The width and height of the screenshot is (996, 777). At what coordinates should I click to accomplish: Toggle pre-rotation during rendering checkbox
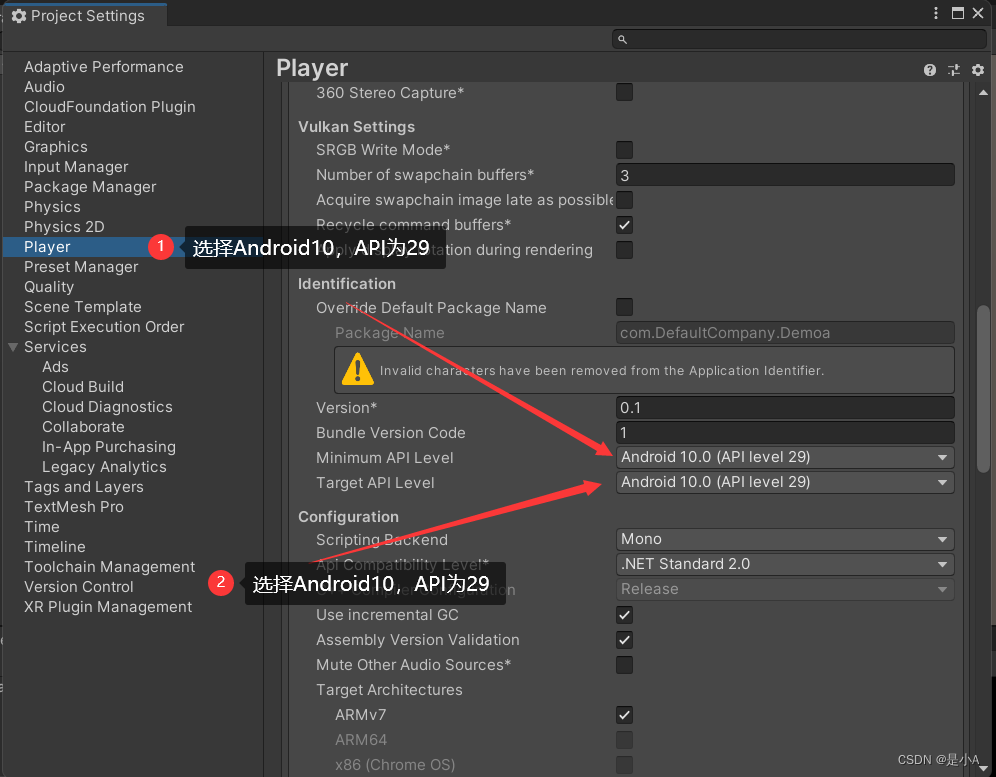click(x=624, y=250)
